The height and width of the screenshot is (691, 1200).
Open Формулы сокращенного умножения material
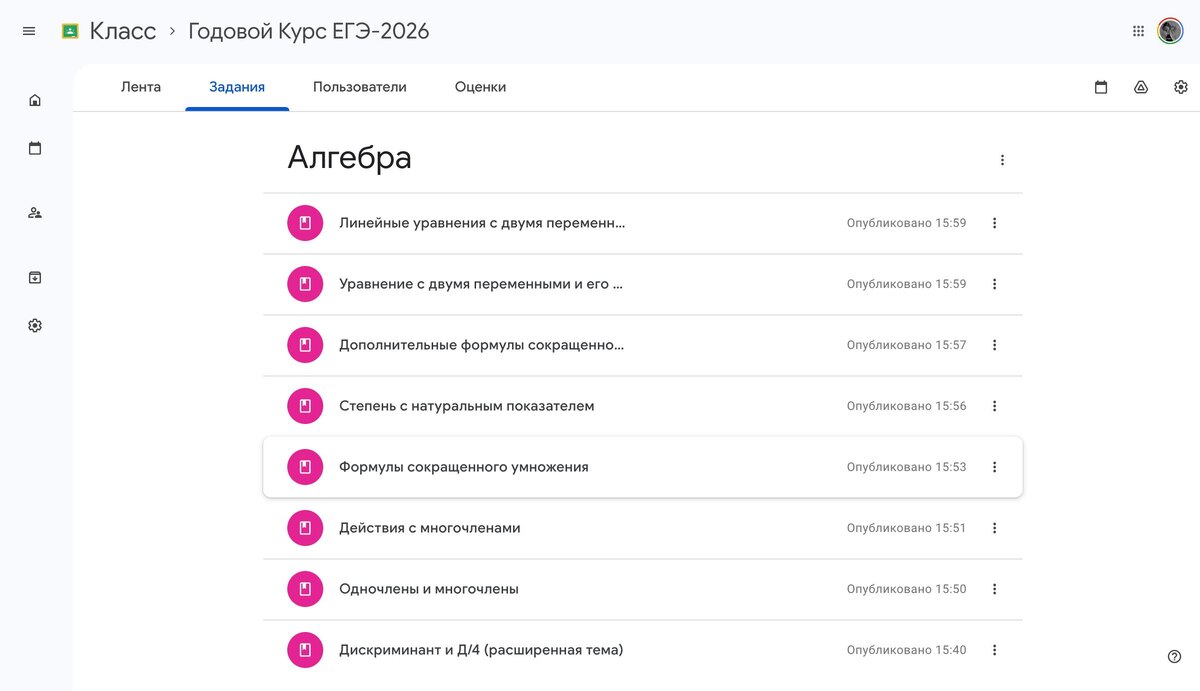click(464, 467)
